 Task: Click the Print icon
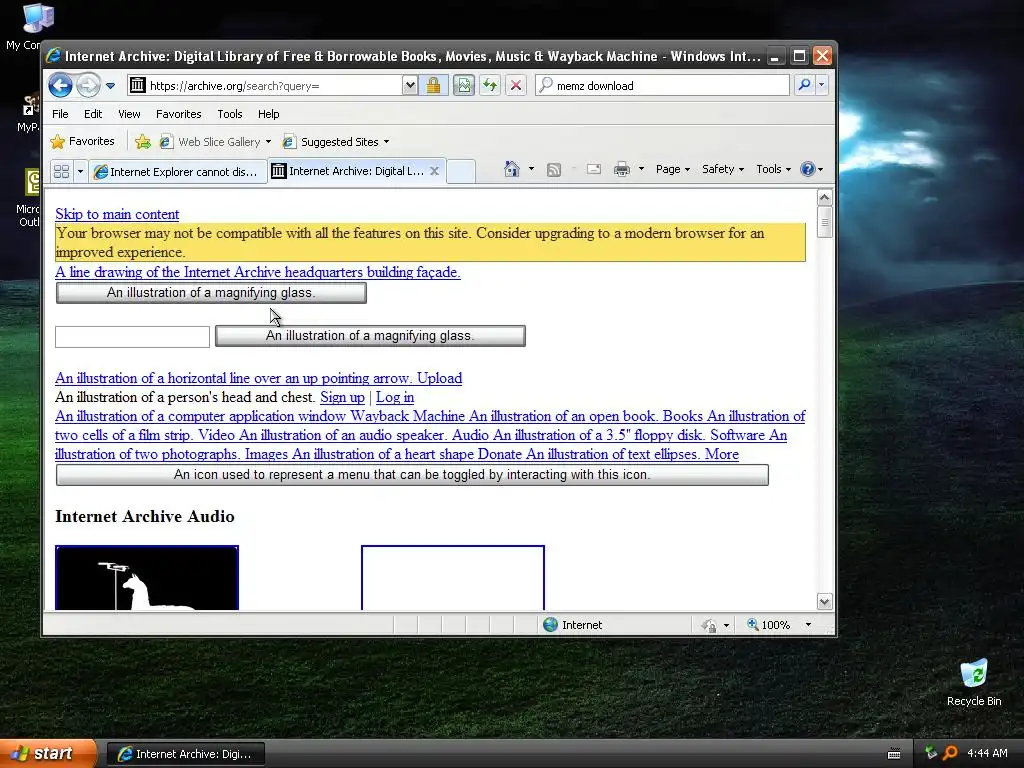coord(622,169)
